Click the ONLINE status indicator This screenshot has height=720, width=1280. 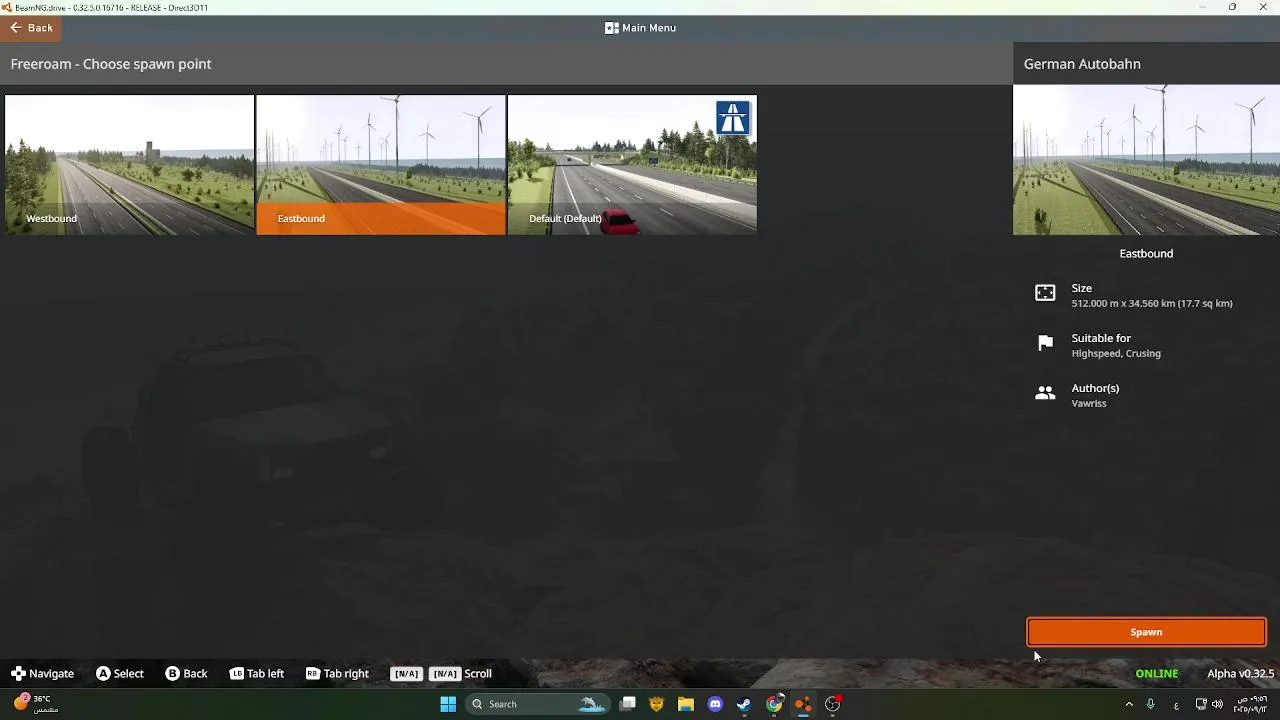point(1157,674)
